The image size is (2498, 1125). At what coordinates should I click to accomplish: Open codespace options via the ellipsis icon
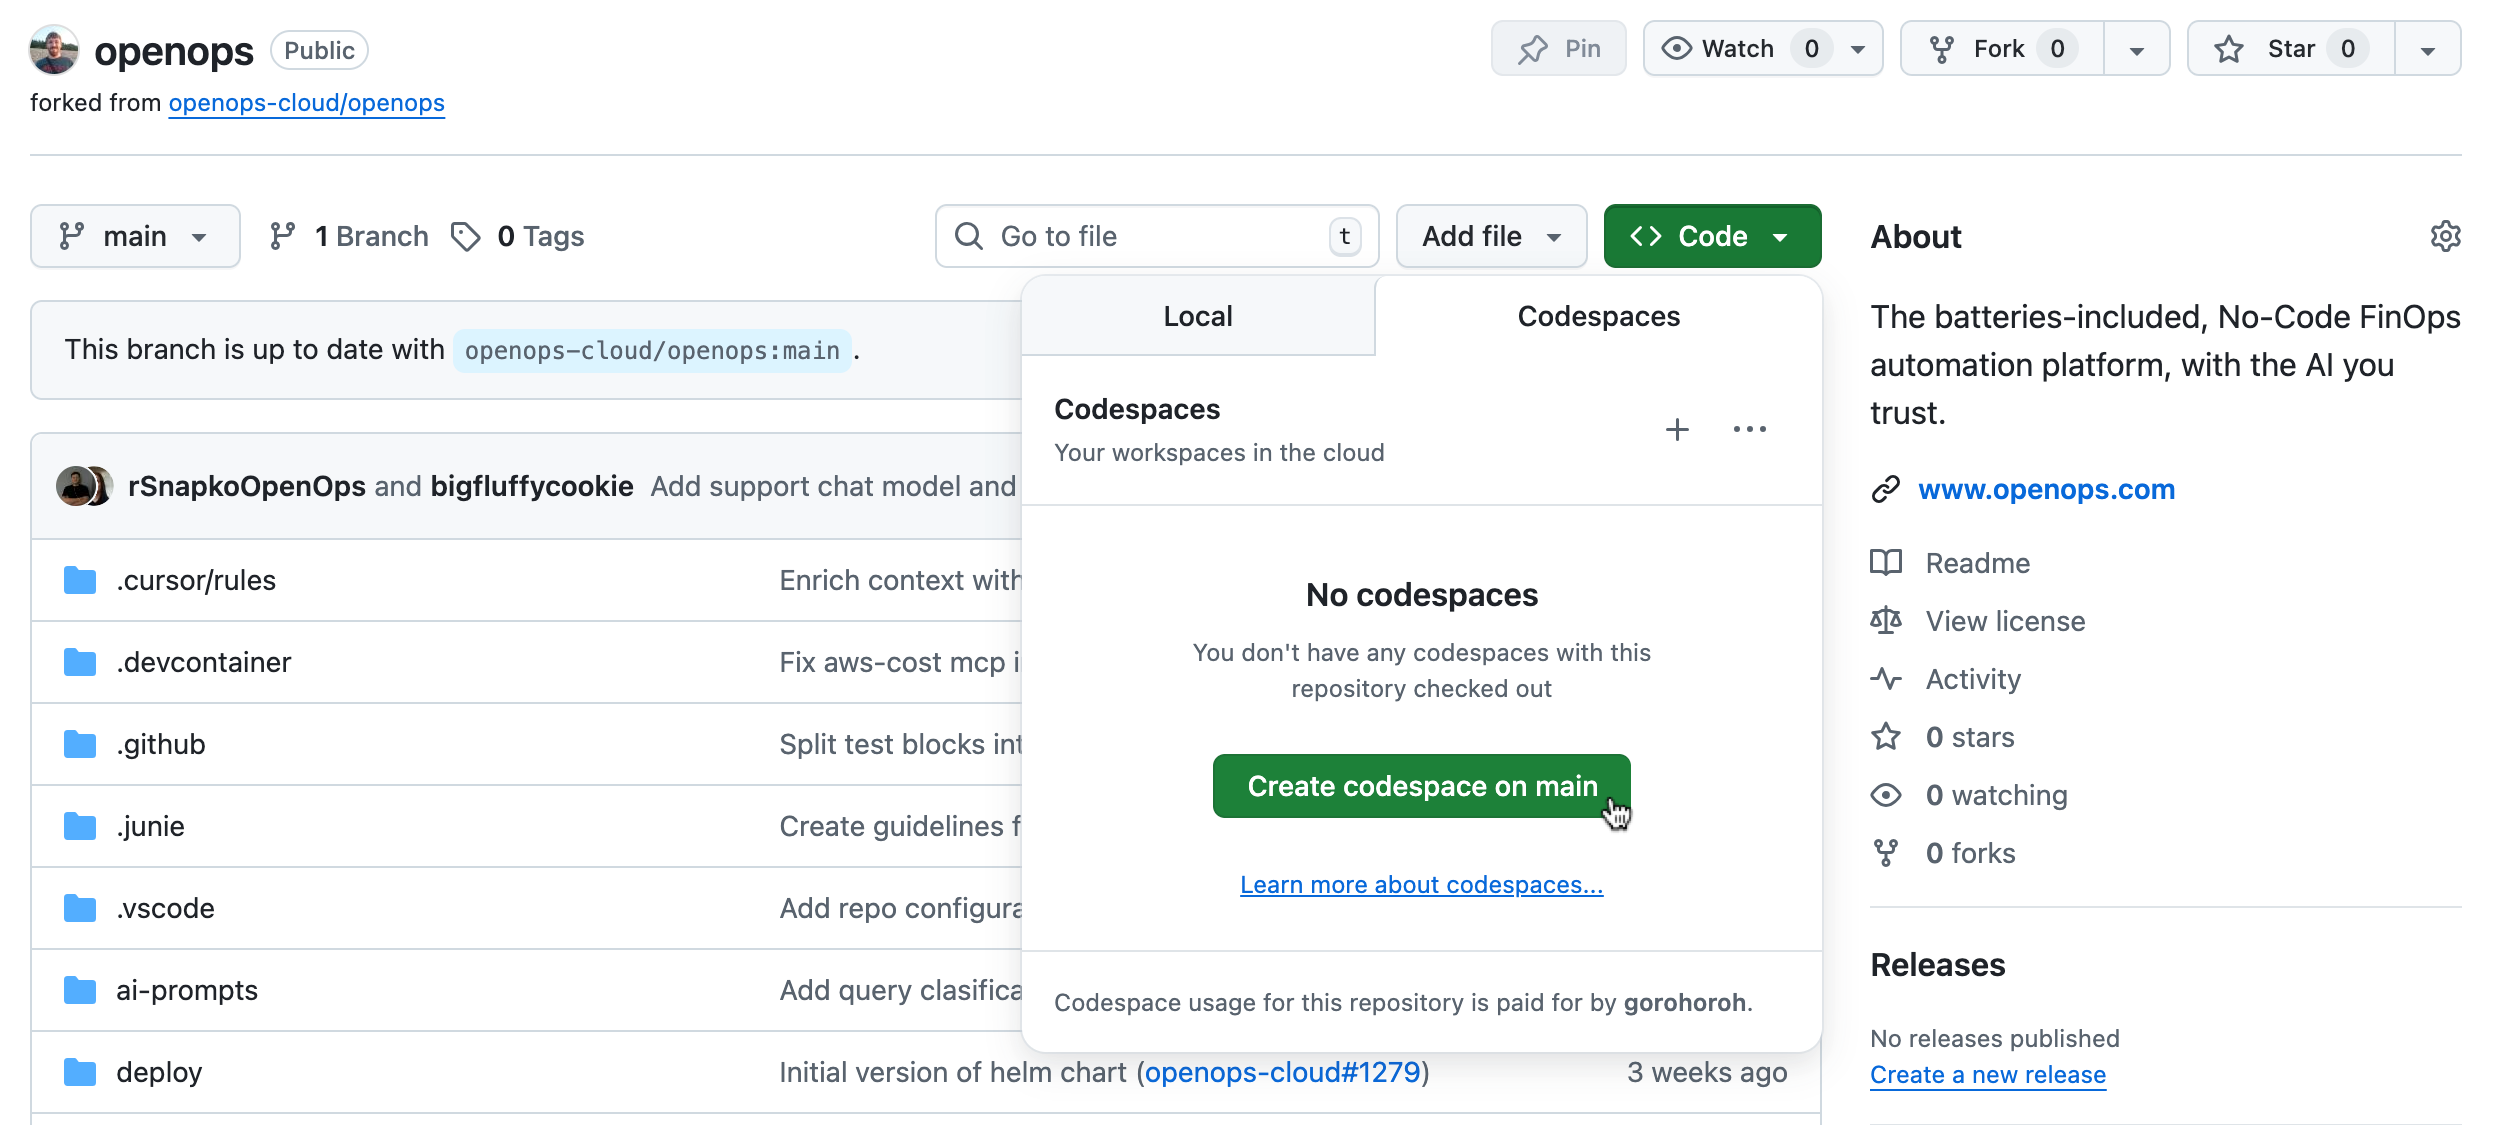coord(1749,429)
